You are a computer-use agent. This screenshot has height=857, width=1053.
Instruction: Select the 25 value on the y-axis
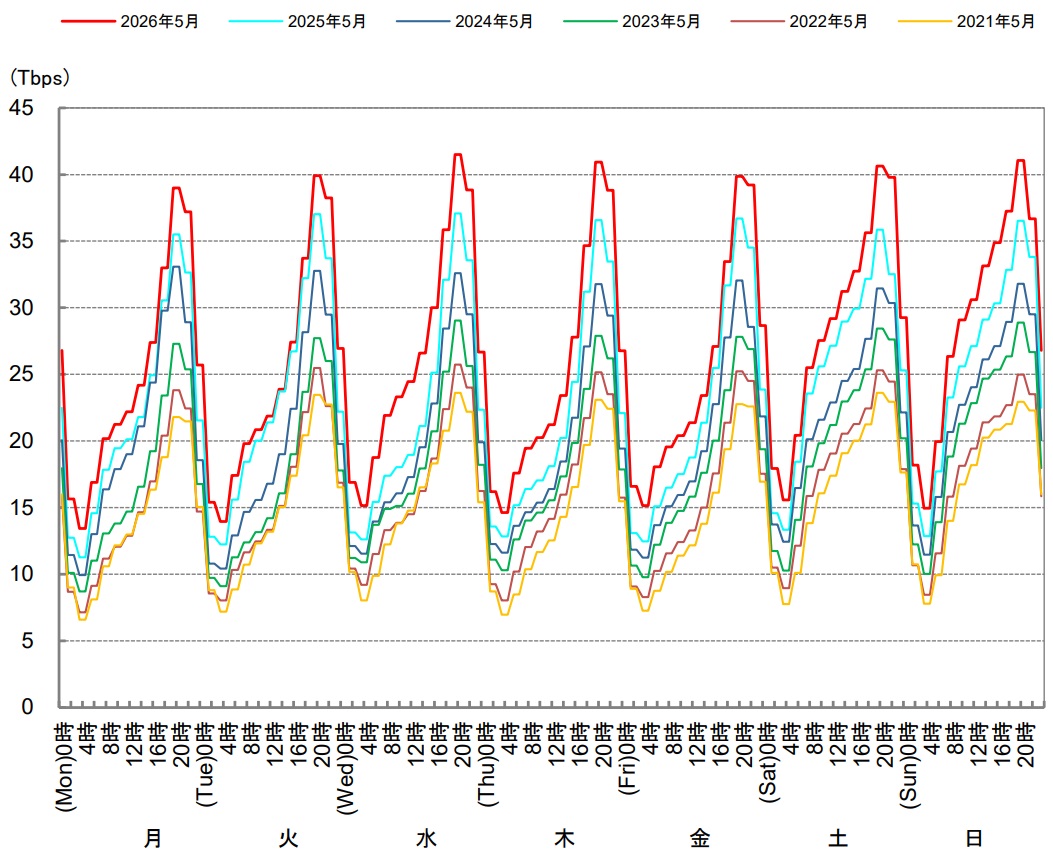(x=21, y=374)
